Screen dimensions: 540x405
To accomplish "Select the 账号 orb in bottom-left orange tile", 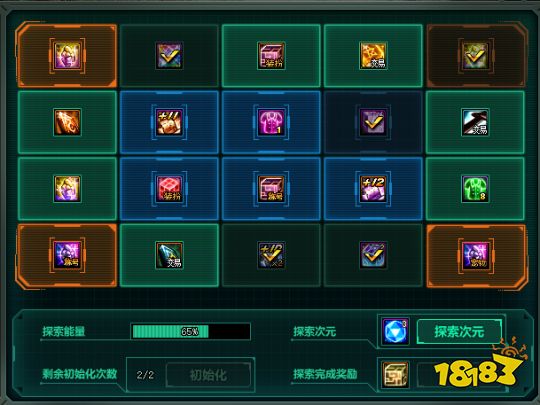I will (x=67, y=255).
